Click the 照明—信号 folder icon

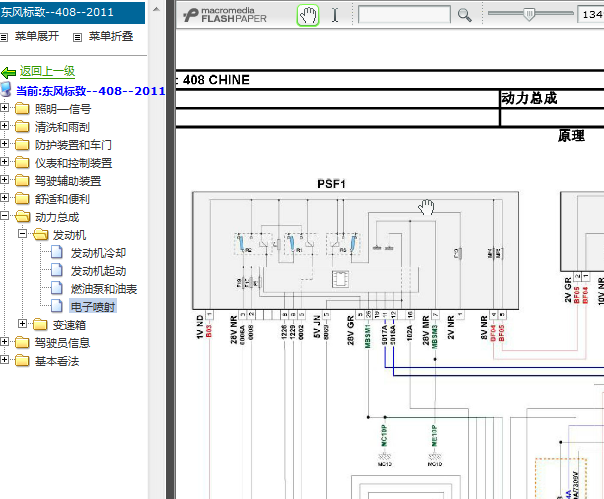coord(22,108)
